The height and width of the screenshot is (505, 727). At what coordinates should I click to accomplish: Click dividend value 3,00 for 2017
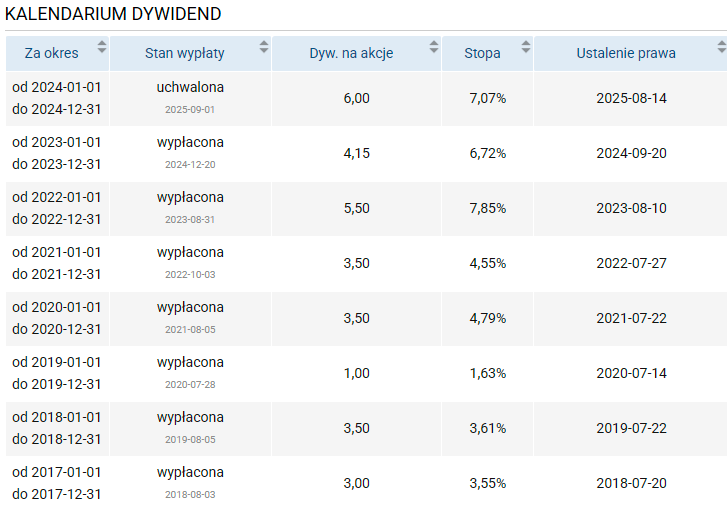pyautogui.click(x=356, y=483)
